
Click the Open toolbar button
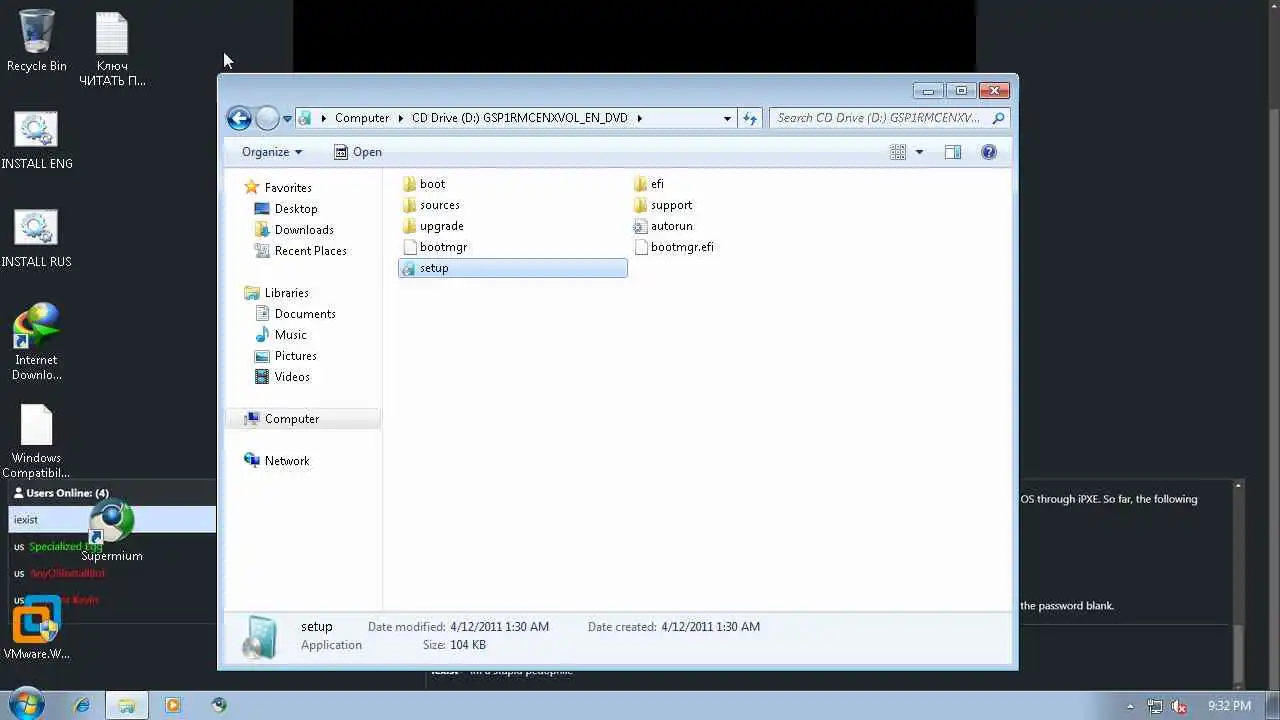pos(357,152)
